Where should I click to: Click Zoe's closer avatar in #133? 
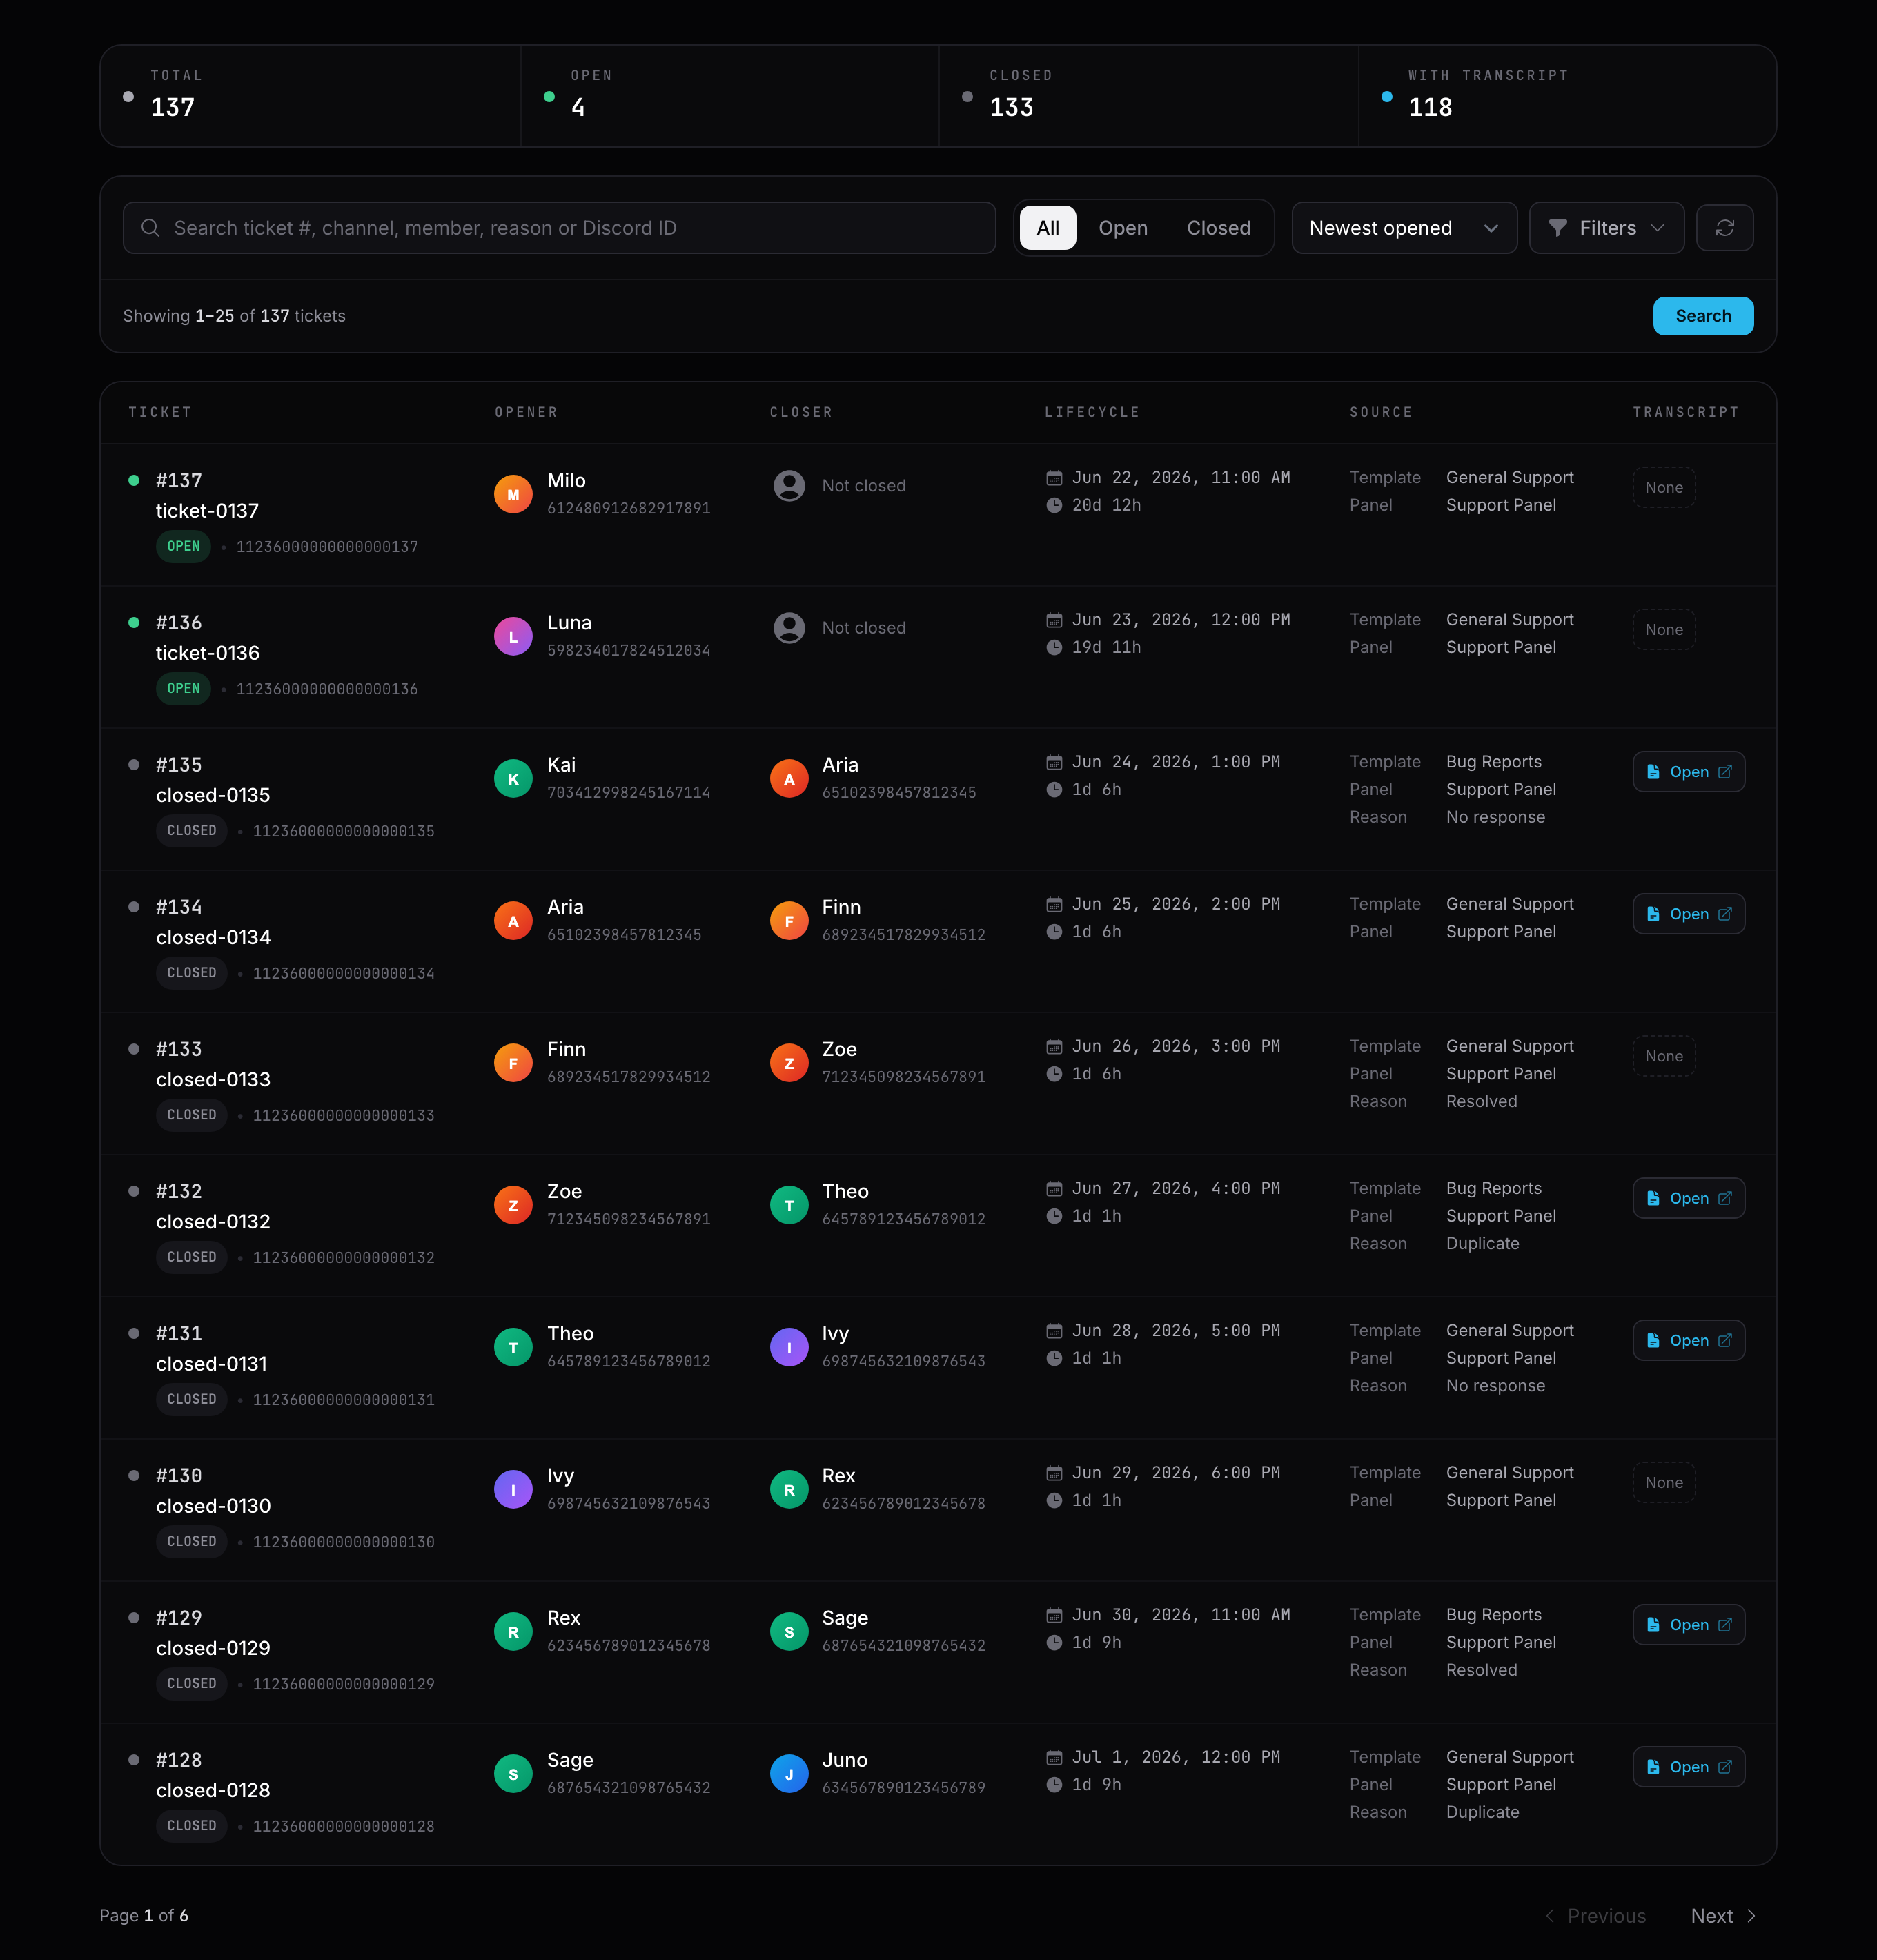tap(789, 1063)
